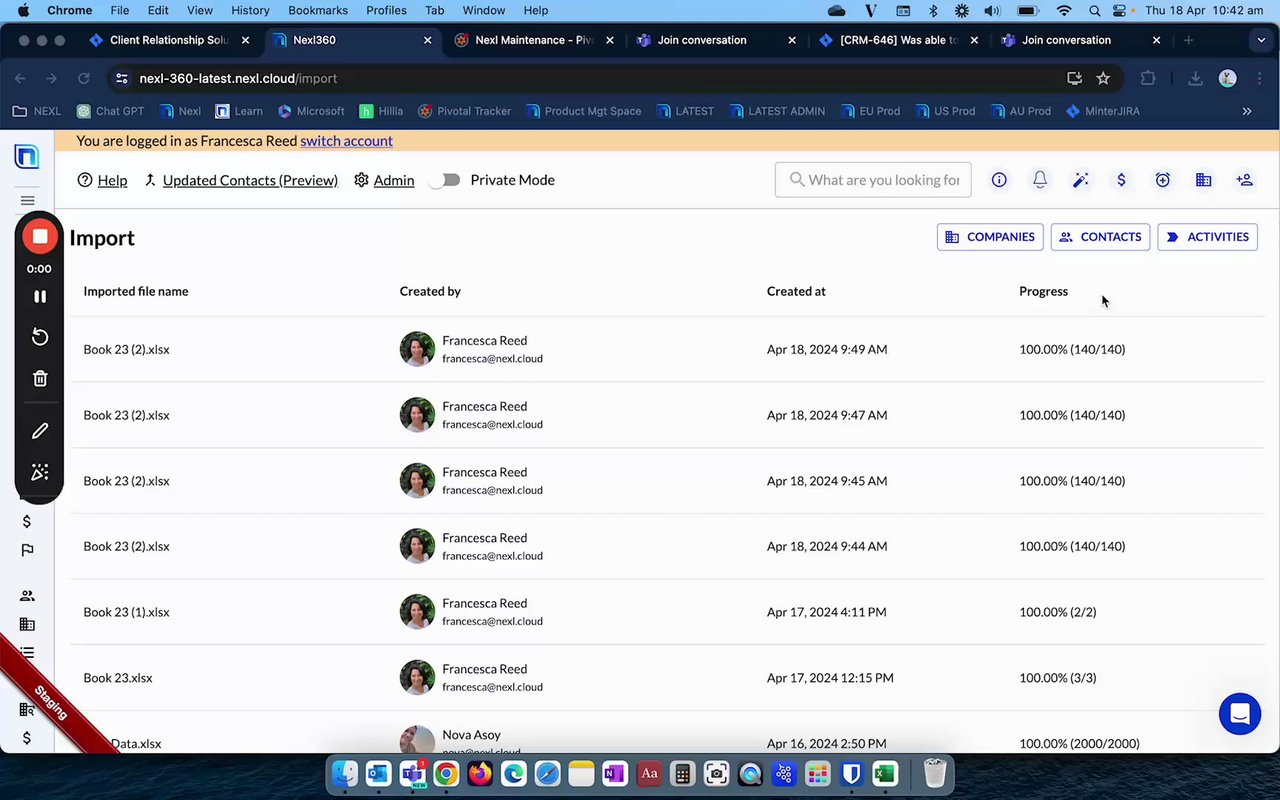Open the hamburger menu in left sidebar
The height and width of the screenshot is (800, 1280).
click(x=27, y=200)
